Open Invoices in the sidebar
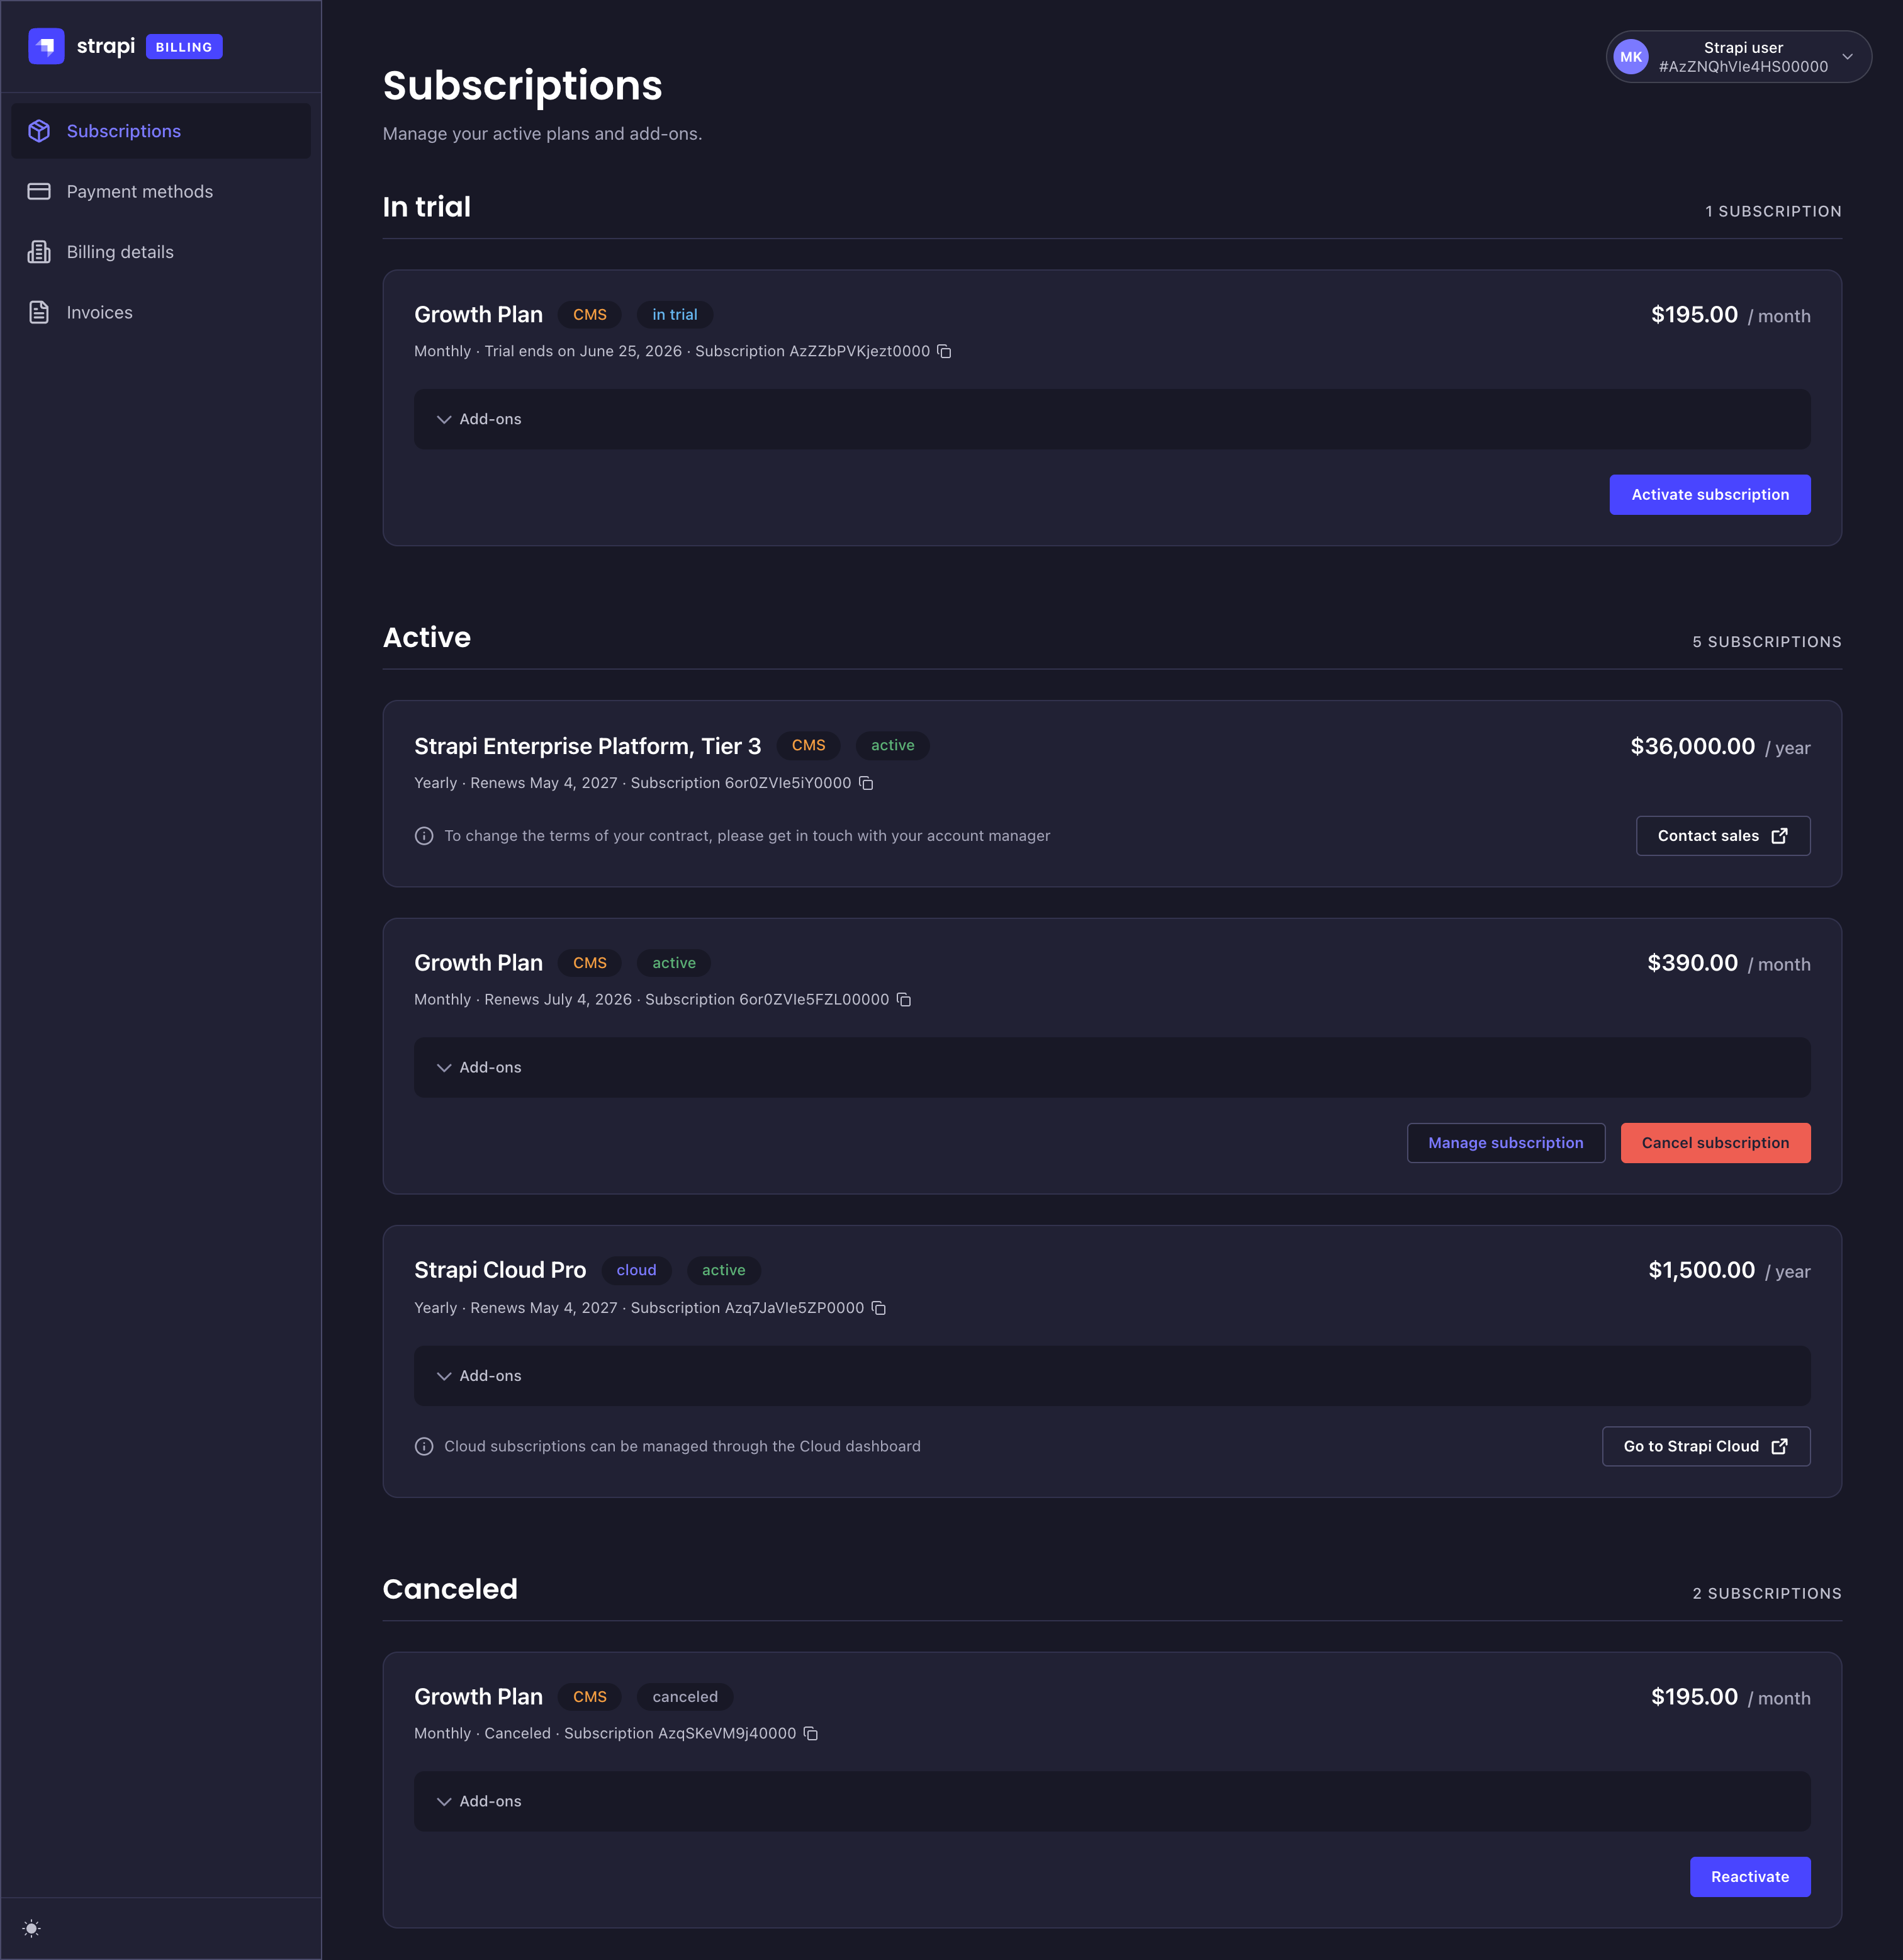This screenshot has height=1960, width=1903. coord(161,312)
